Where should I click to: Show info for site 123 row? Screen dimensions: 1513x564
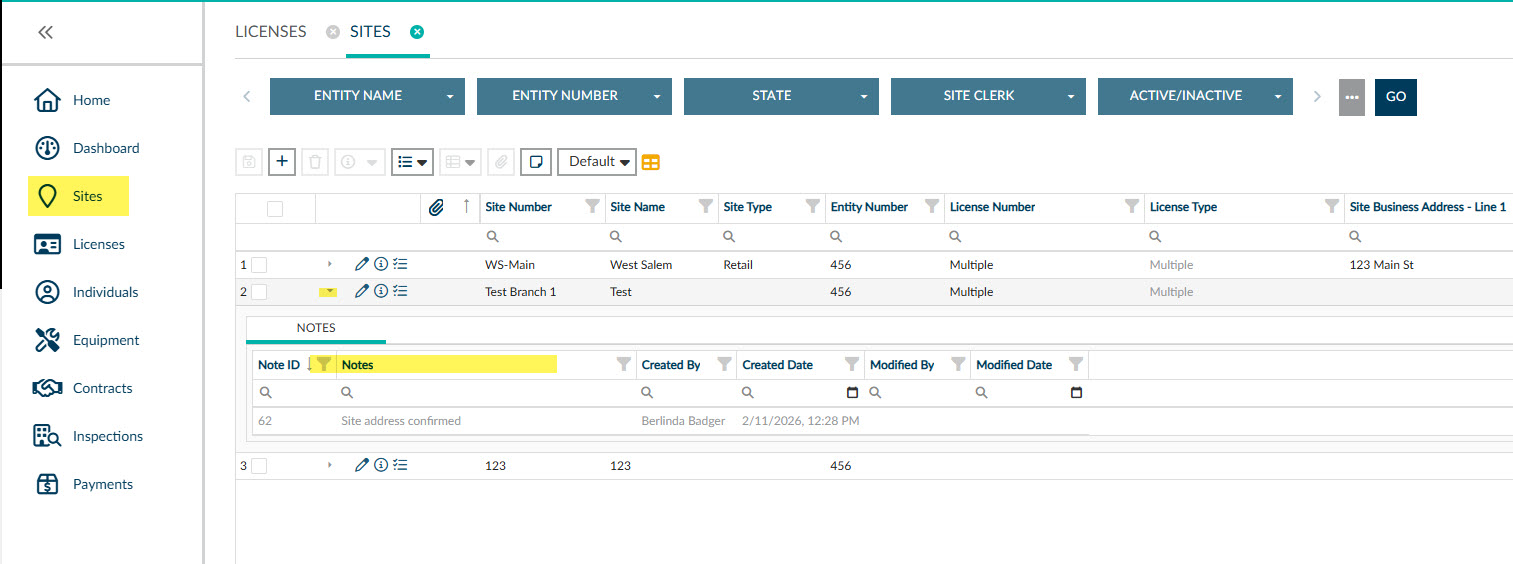[381, 465]
